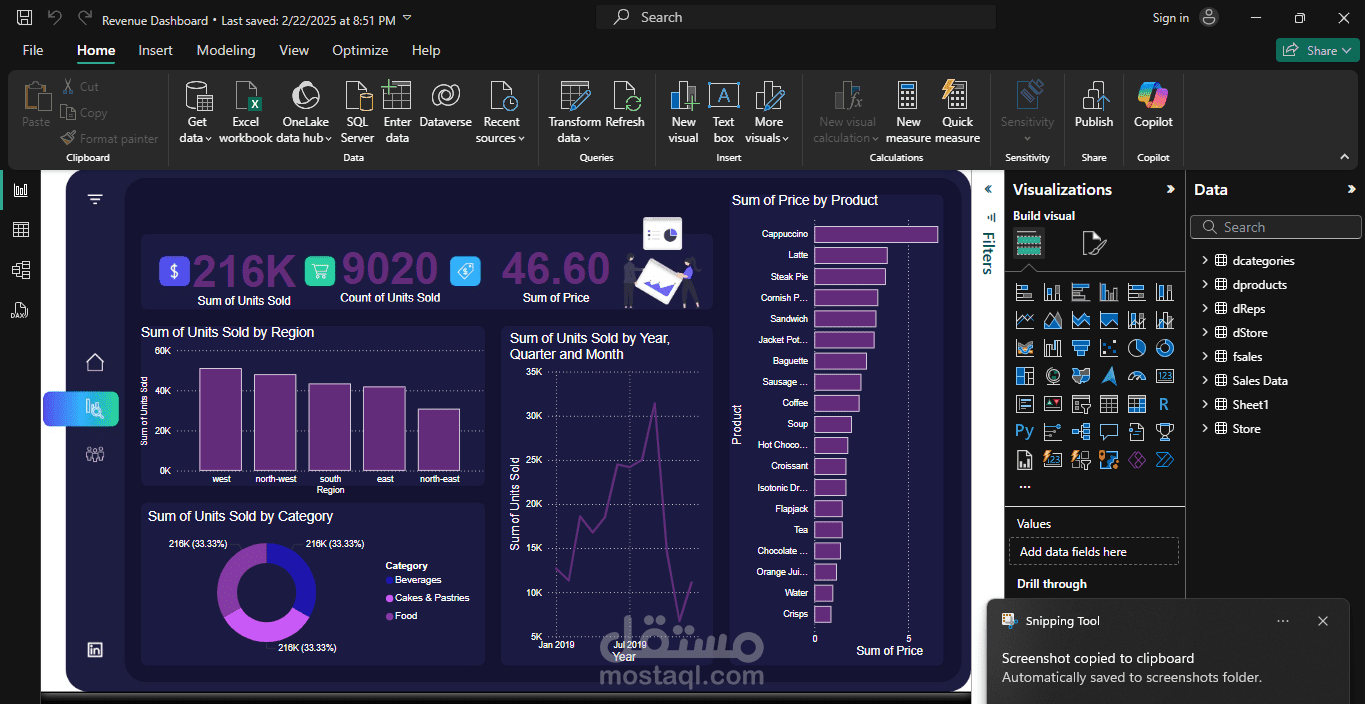Open the Help tab

pyautogui.click(x=426, y=50)
